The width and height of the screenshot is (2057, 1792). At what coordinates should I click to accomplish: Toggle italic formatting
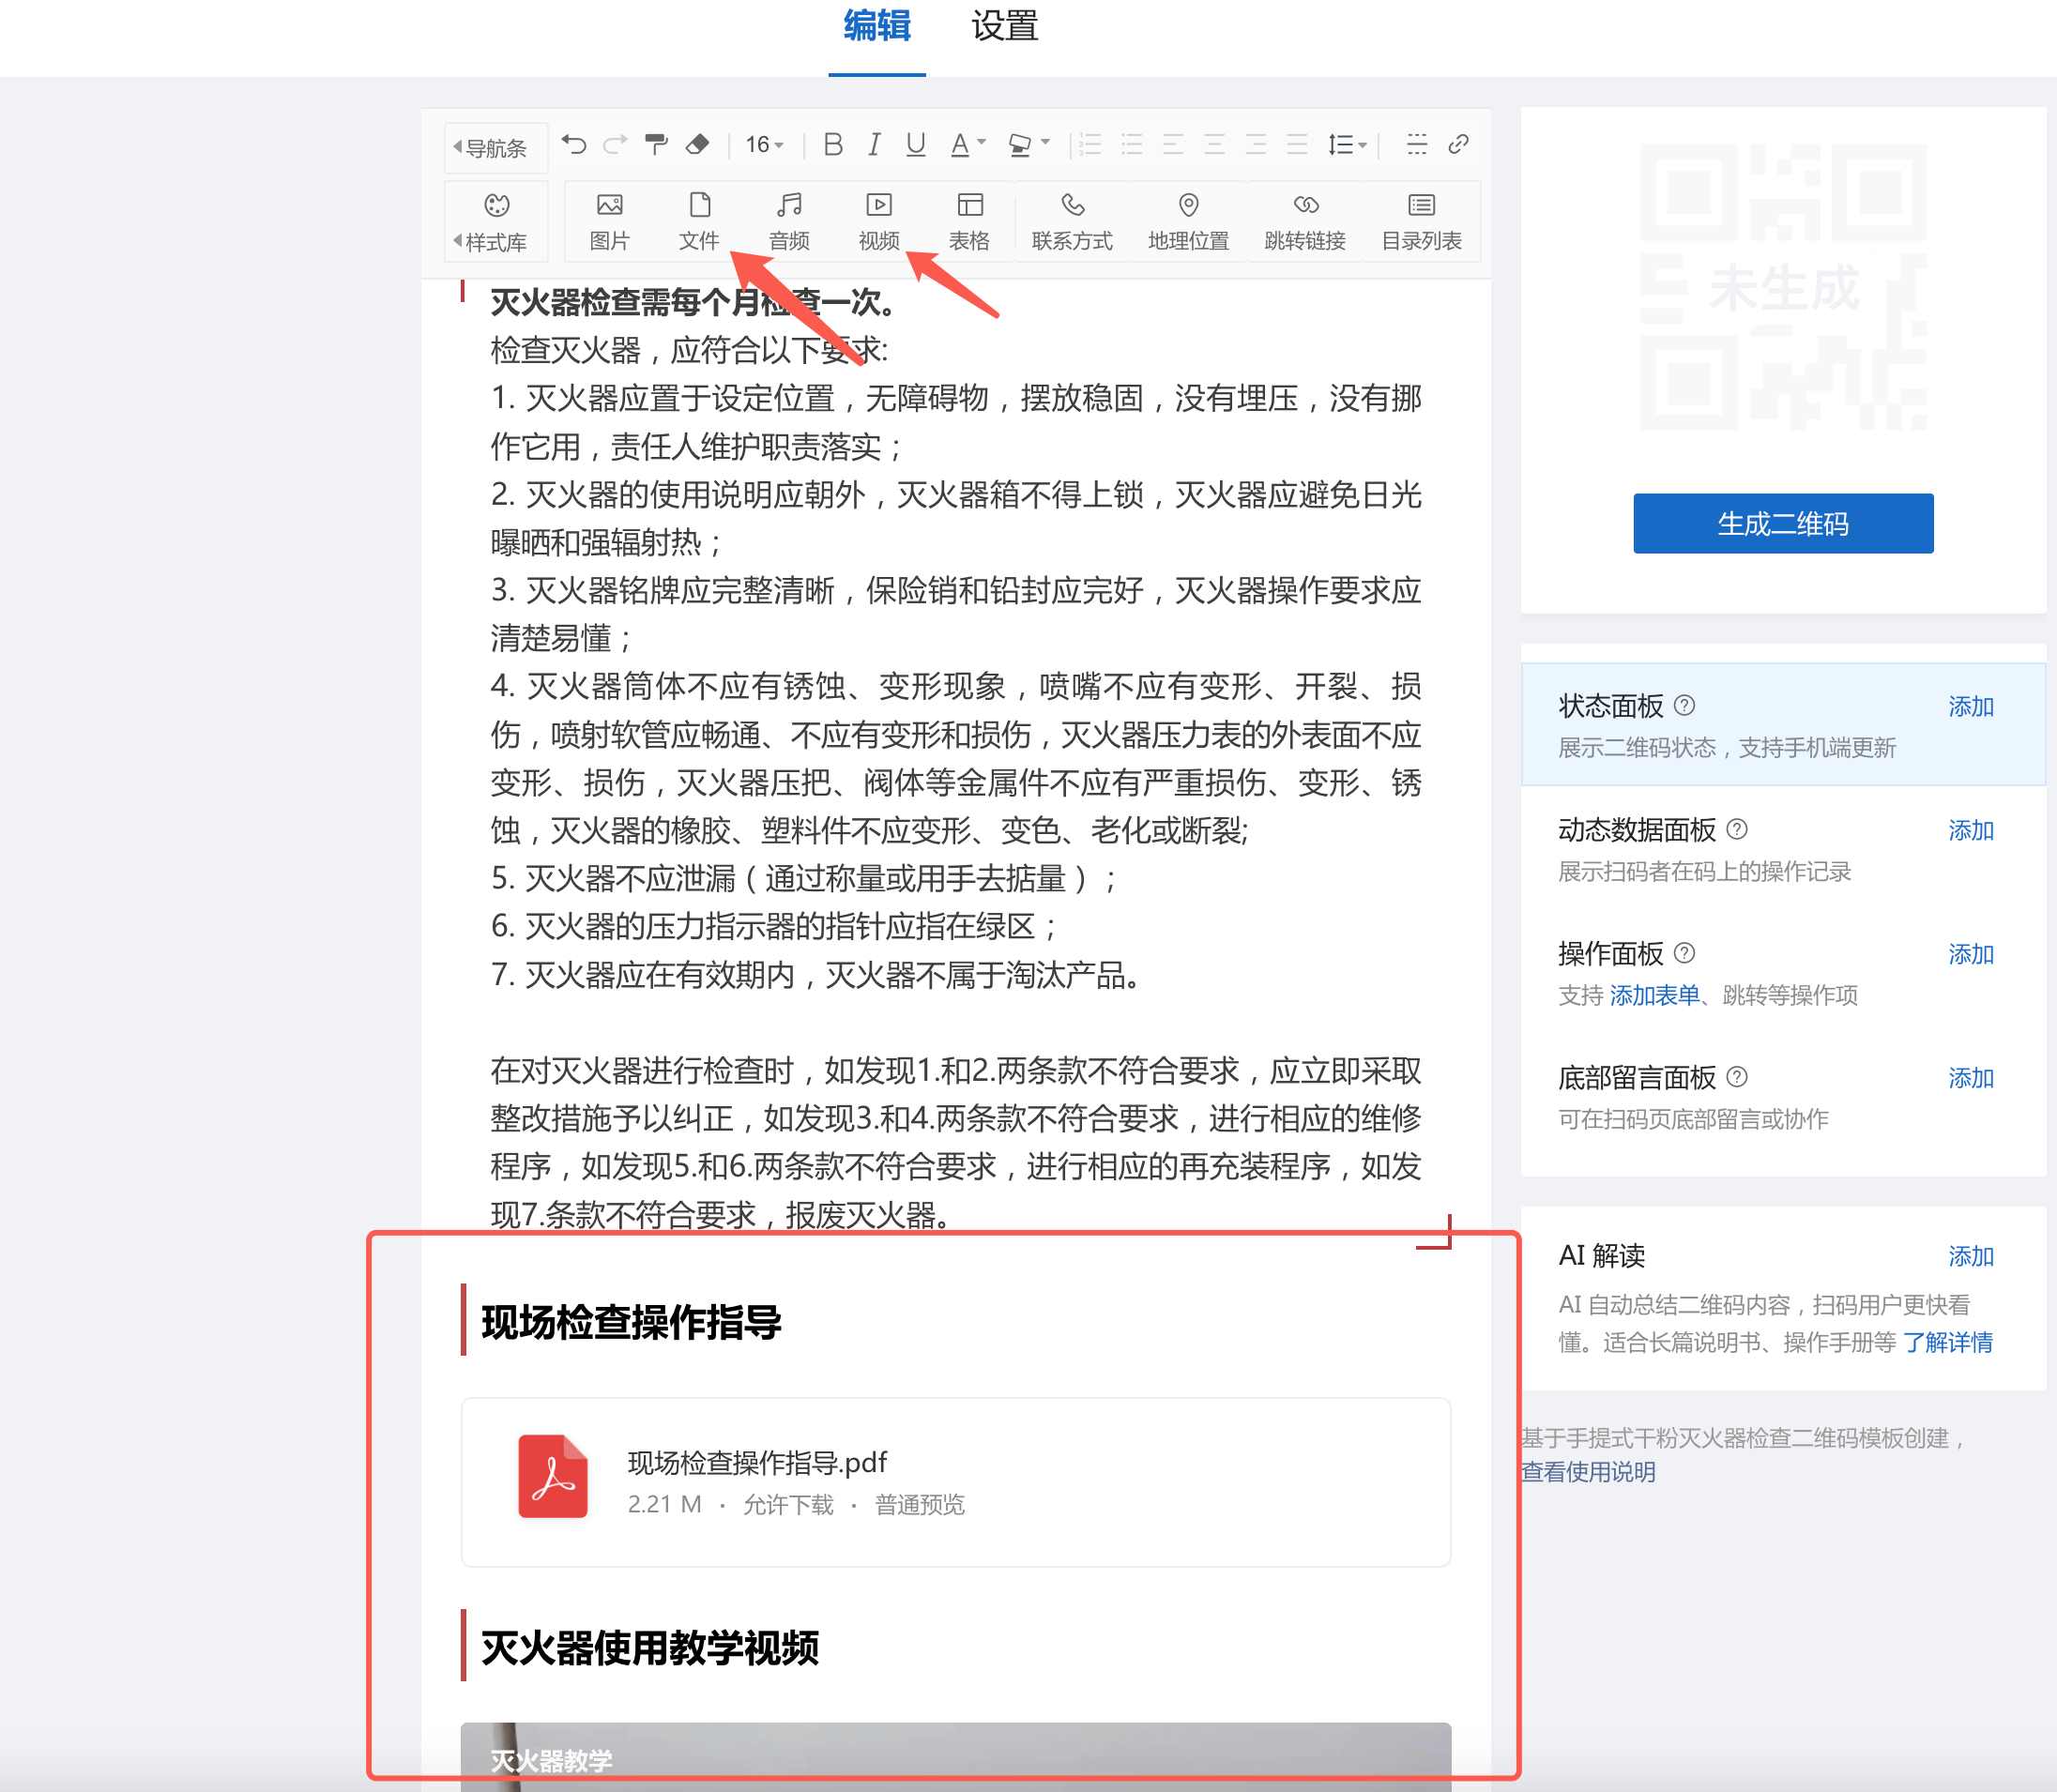coord(874,145)
